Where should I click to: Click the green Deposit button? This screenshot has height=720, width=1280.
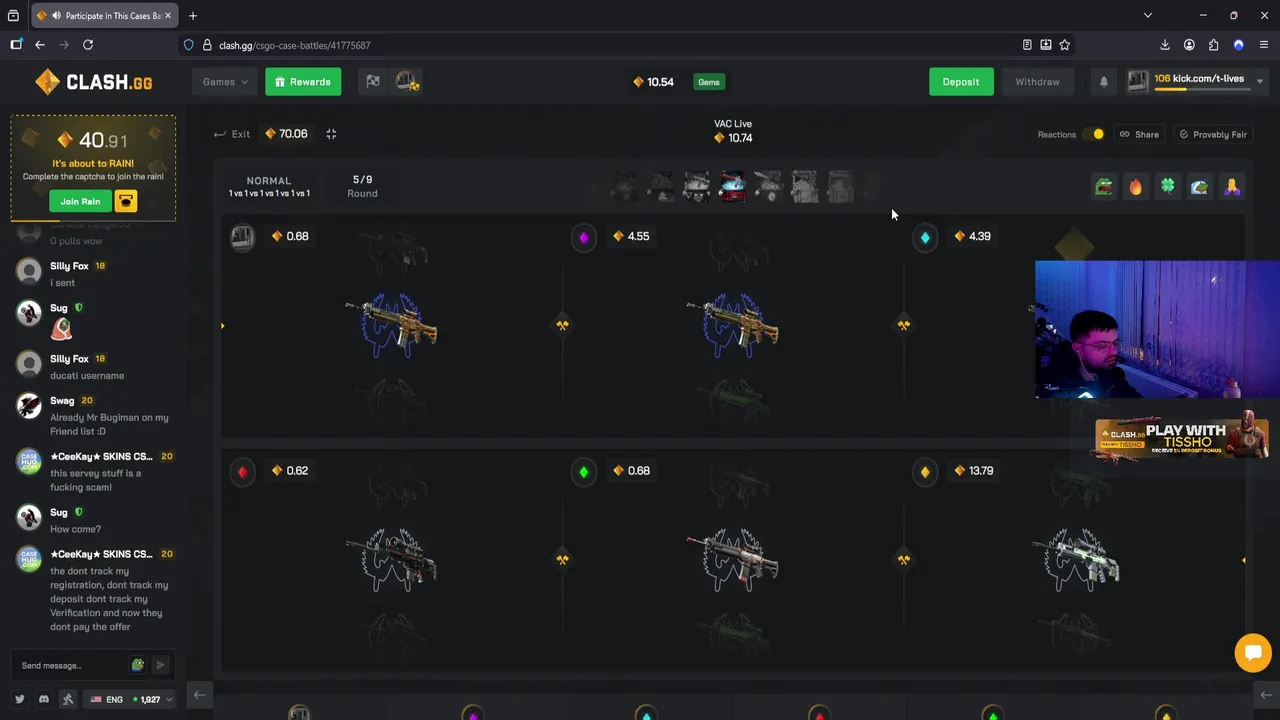(961, 82)
